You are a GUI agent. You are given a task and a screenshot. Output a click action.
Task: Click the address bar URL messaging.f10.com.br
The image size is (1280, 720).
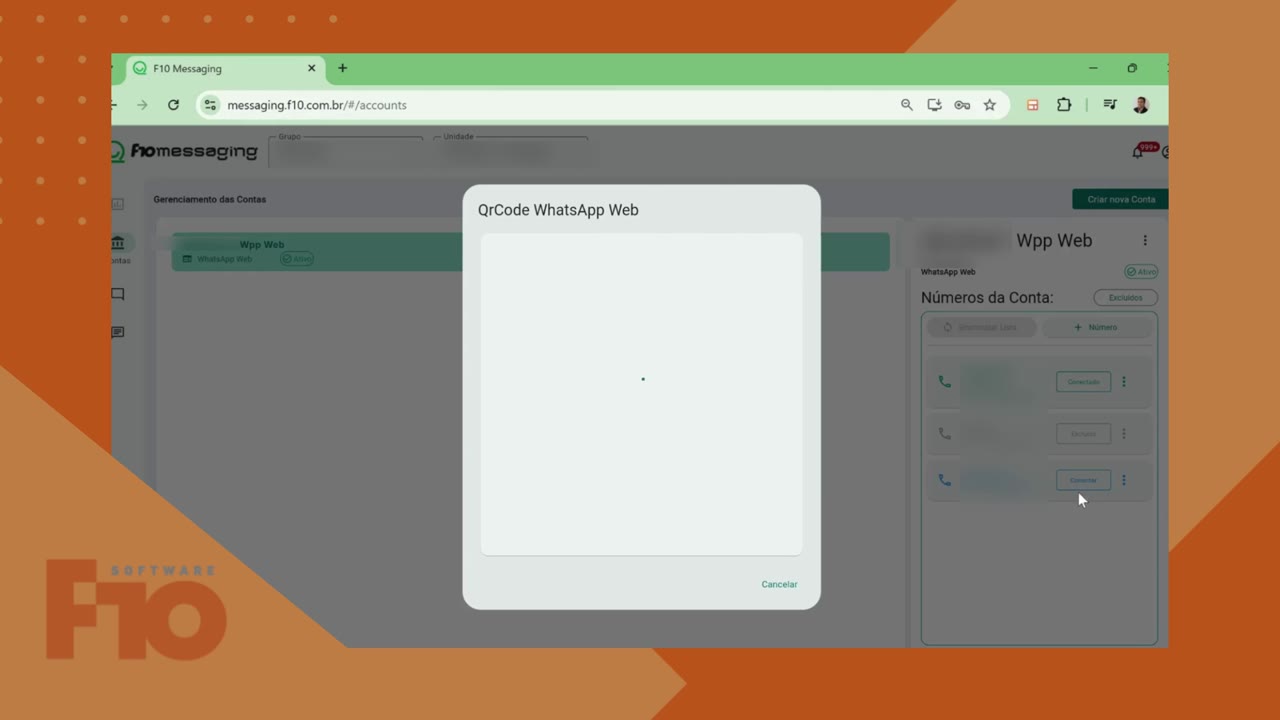(316, 105)
